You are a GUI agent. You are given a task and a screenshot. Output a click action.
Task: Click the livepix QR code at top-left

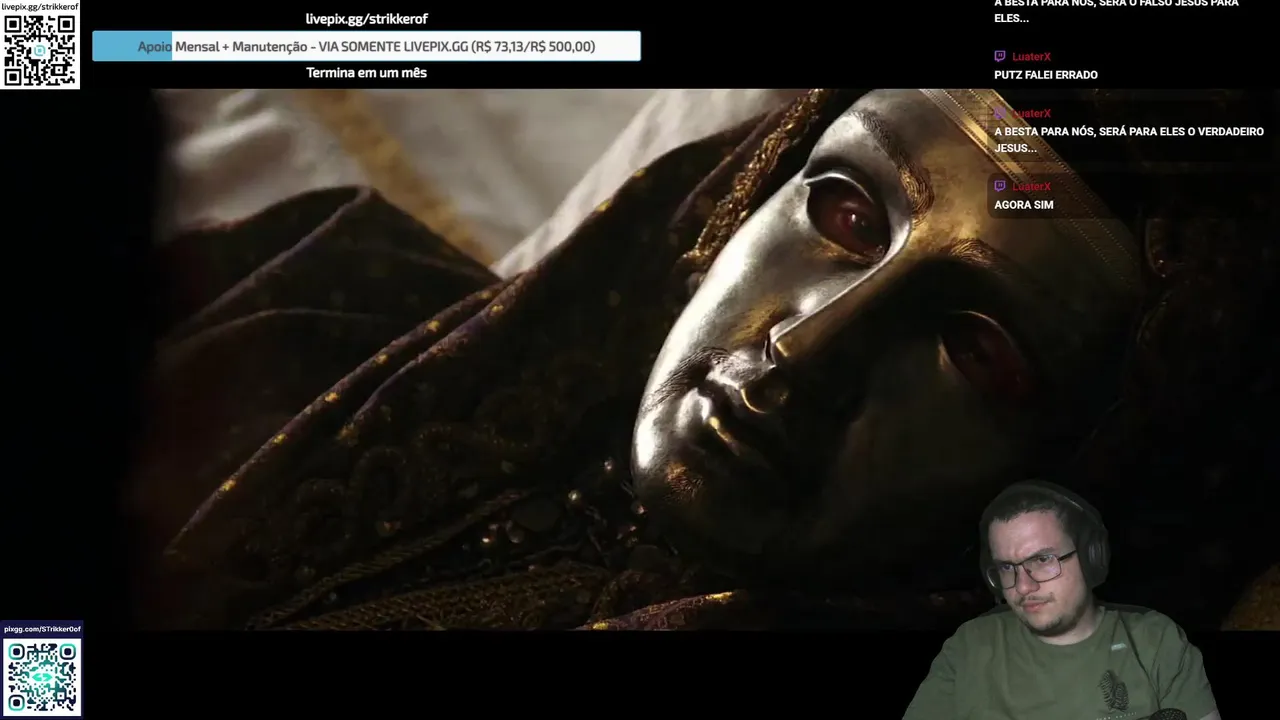coord(40,50)
